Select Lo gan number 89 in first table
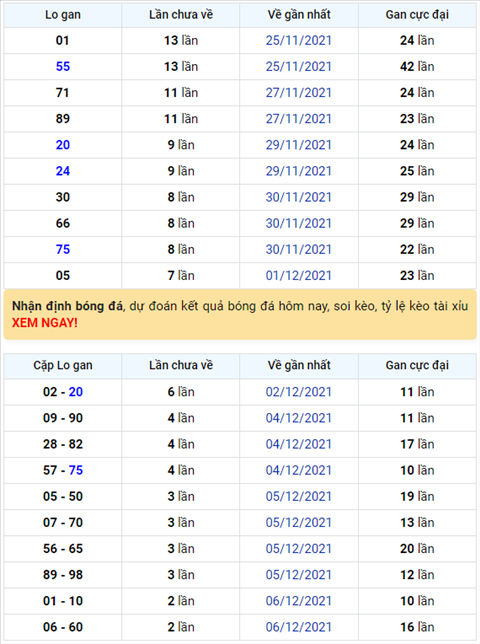480x644 pixels. [x=63, y=119]
